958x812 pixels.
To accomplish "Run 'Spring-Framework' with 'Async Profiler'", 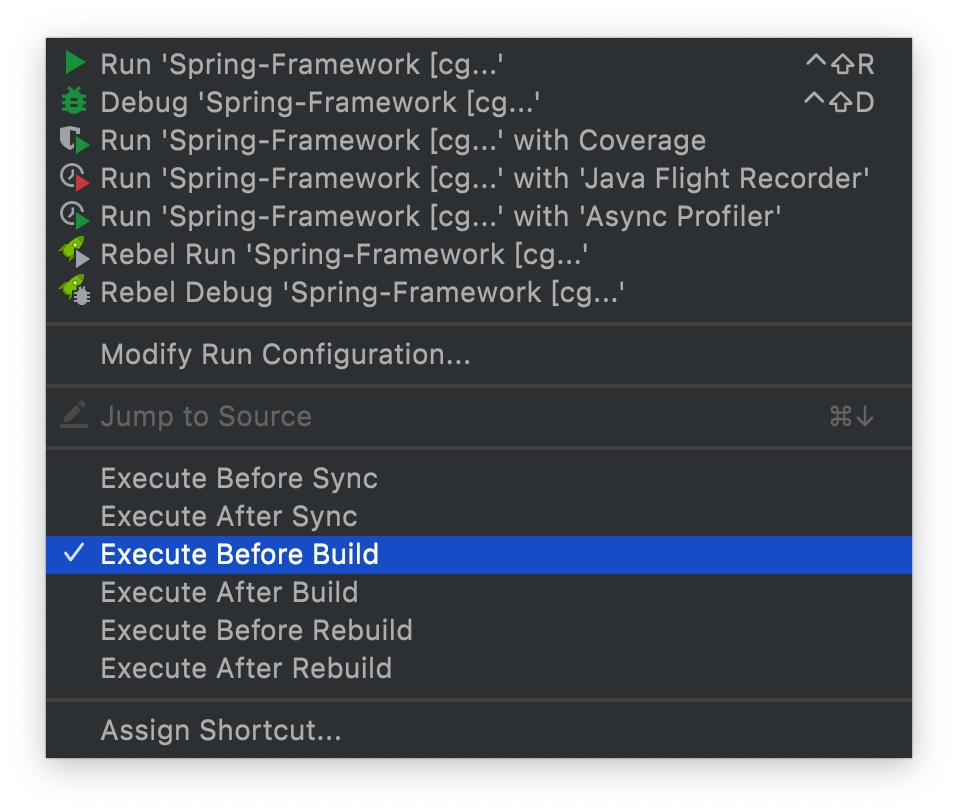I will coord(440,217).
